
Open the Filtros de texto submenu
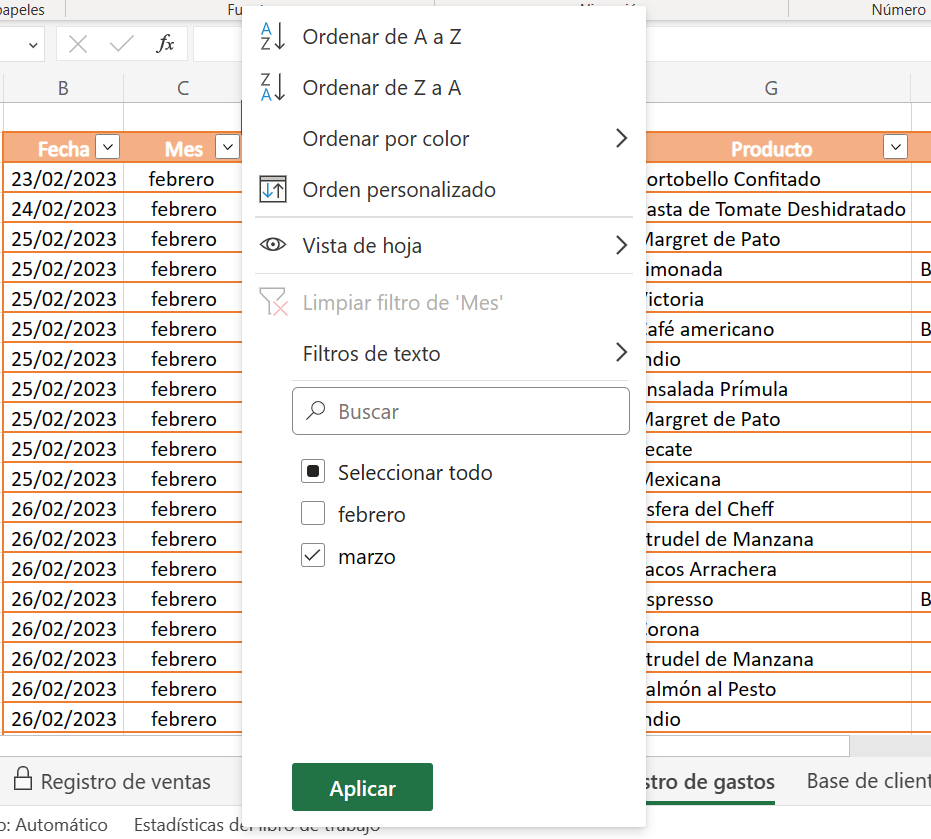[x=621, y=353]
